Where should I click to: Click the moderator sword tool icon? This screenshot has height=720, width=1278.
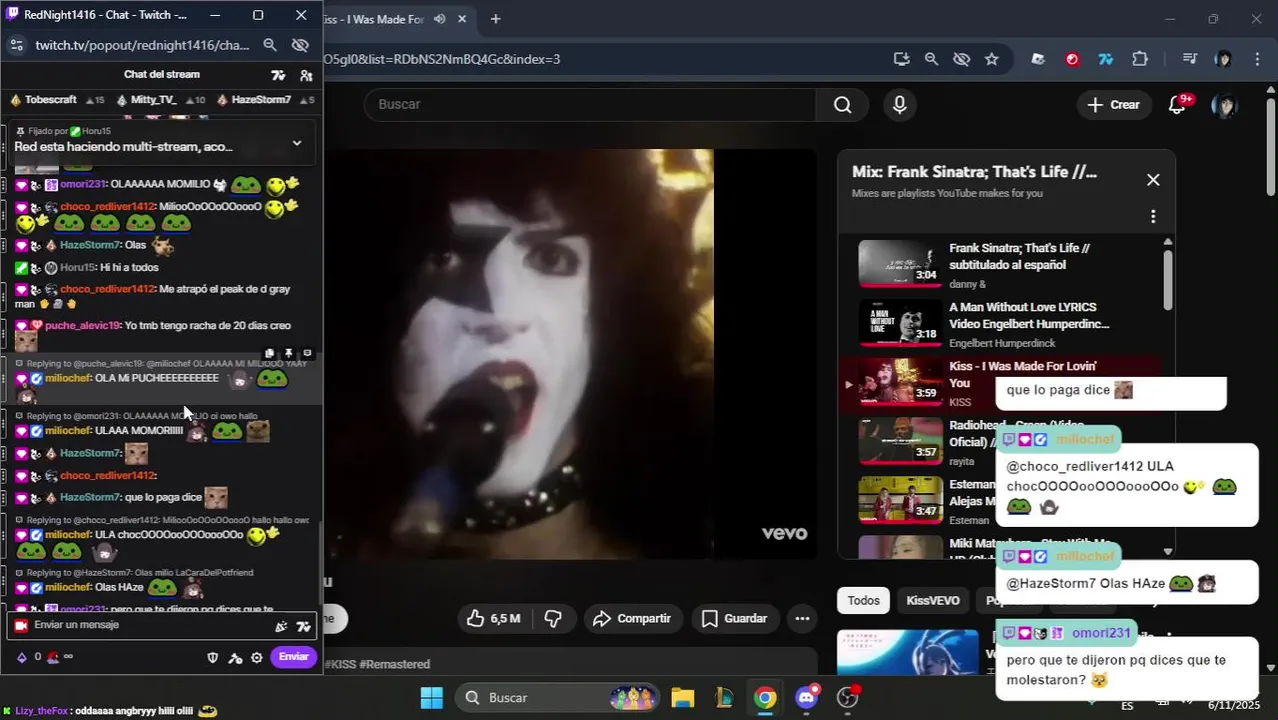point(235,657)
